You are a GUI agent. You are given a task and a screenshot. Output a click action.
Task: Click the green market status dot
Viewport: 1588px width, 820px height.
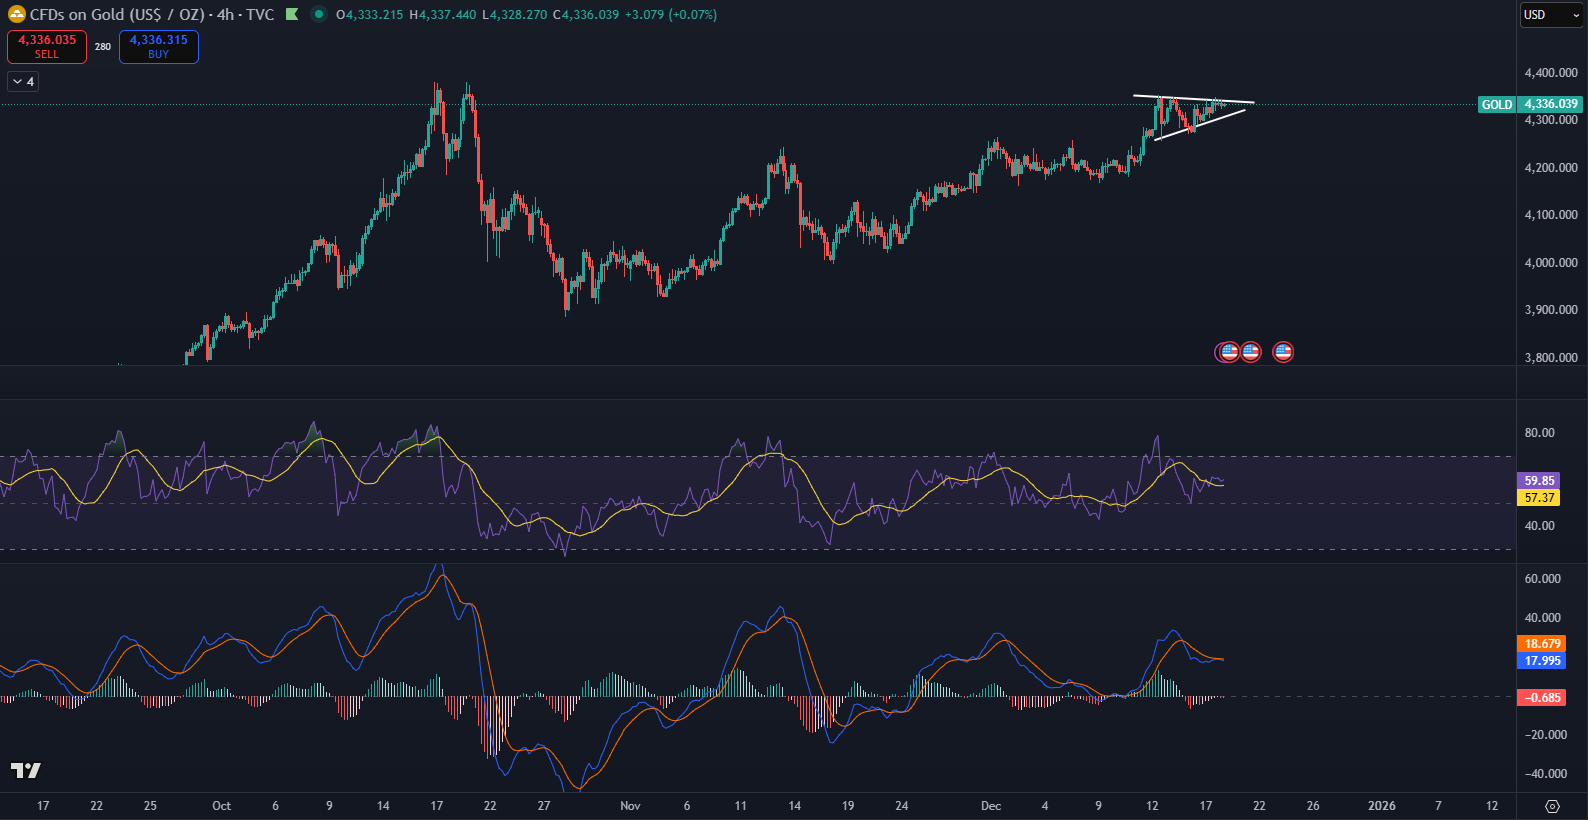click(318, 15)
